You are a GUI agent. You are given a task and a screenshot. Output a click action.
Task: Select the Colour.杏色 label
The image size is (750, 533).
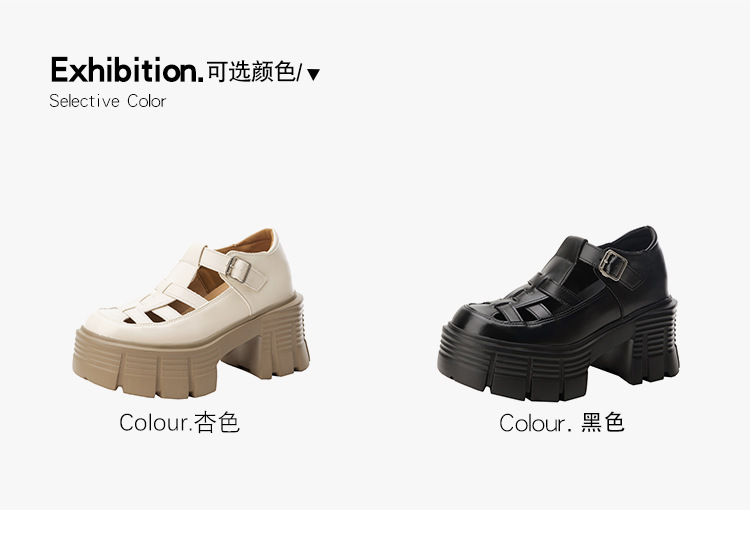point(179,422)
